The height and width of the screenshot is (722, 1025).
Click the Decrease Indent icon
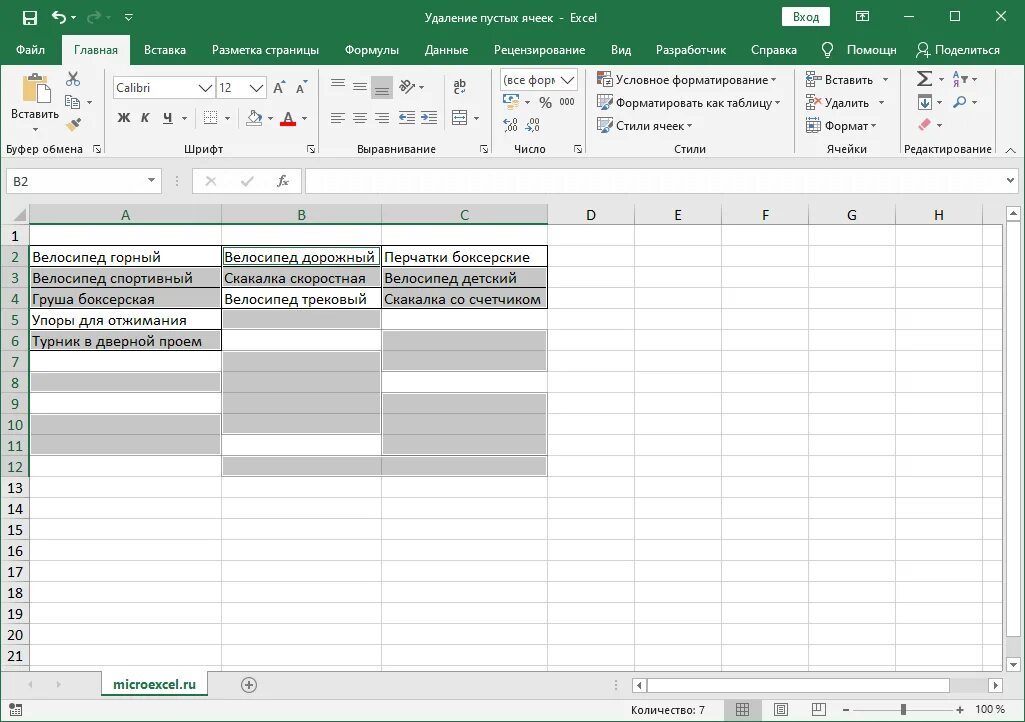(x=407, y=118)
